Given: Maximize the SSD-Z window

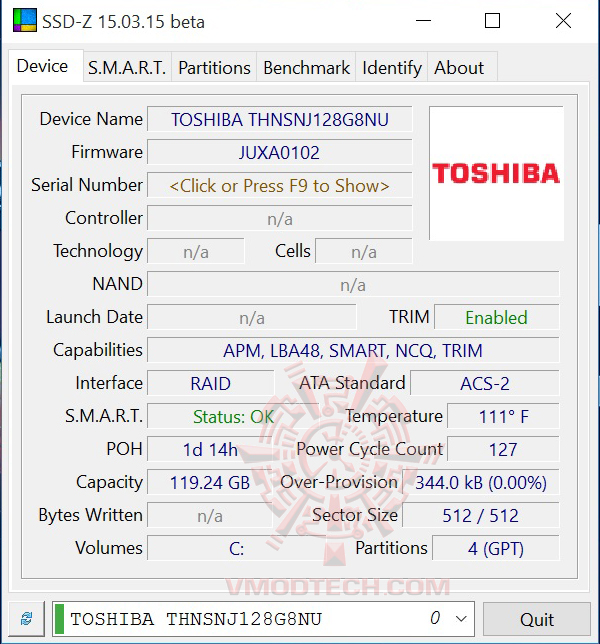Looking at the screenshot, I should point(492,21).
